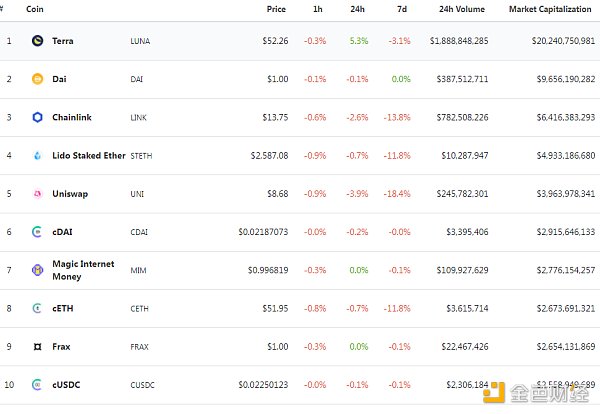The width and height of the screenshot is (600, 414).
Task: Sort by the 7d change header
Action: (x=402, y=9)
